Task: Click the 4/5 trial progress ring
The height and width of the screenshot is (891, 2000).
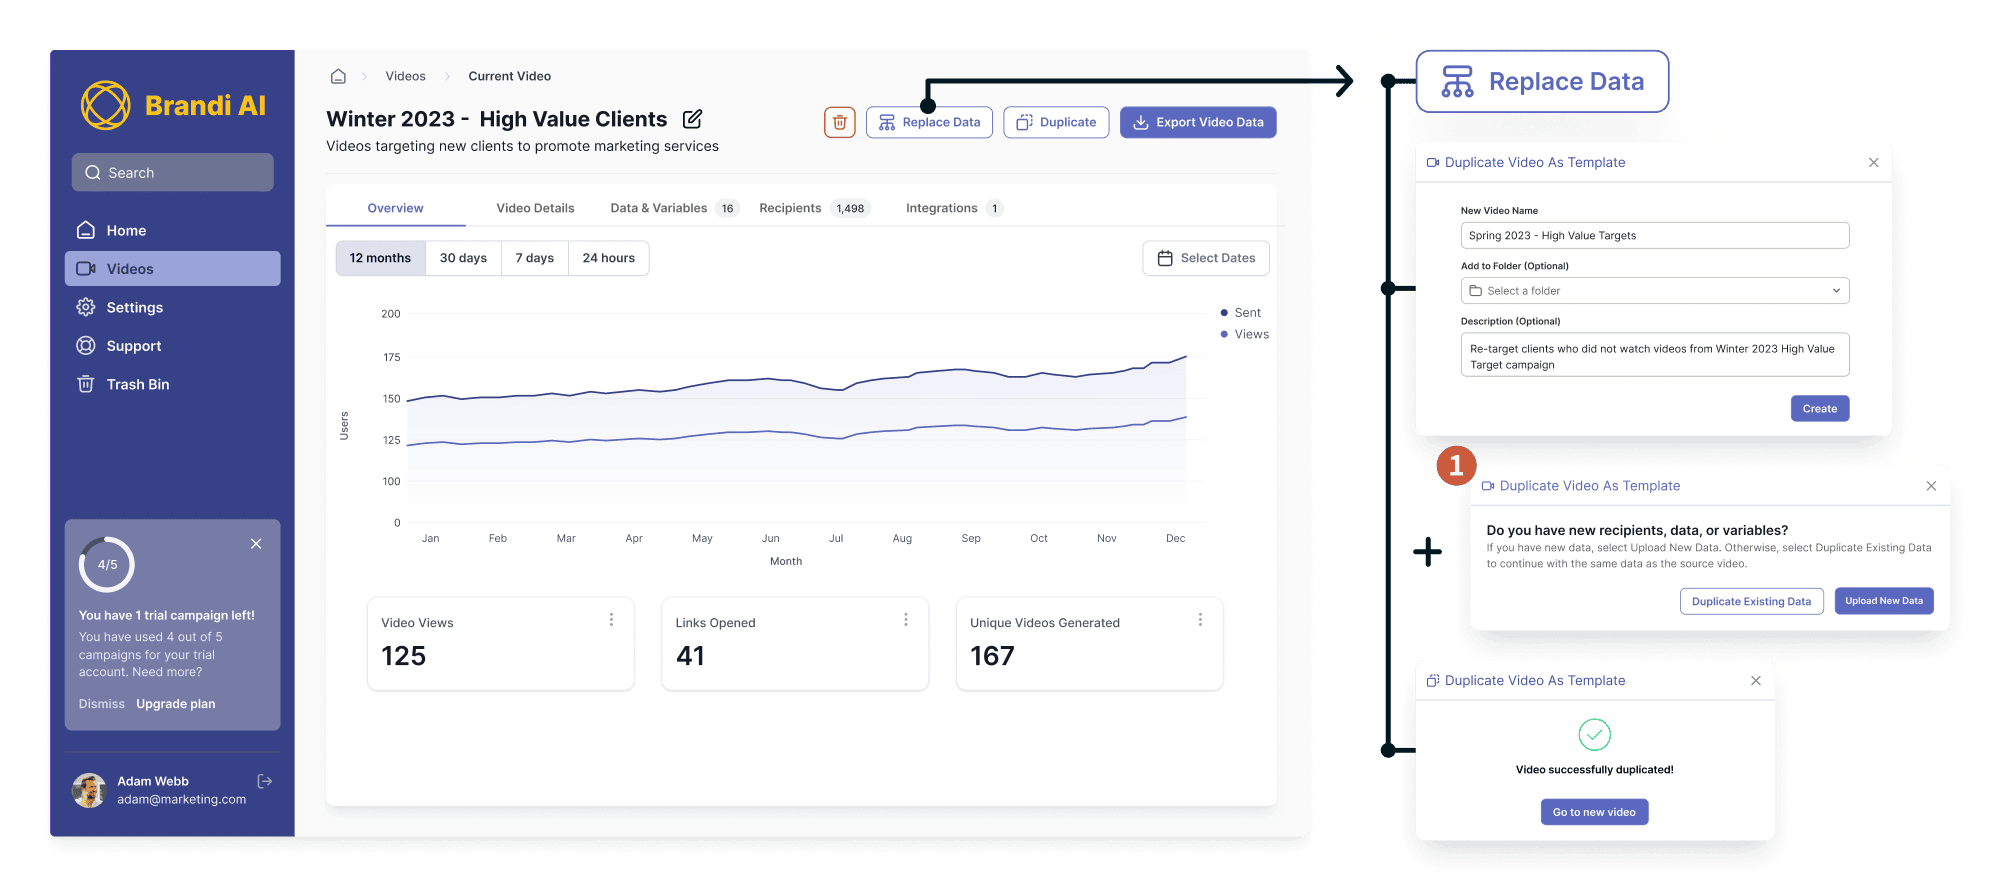Action: pyautogui.click(x=107, y=564)
